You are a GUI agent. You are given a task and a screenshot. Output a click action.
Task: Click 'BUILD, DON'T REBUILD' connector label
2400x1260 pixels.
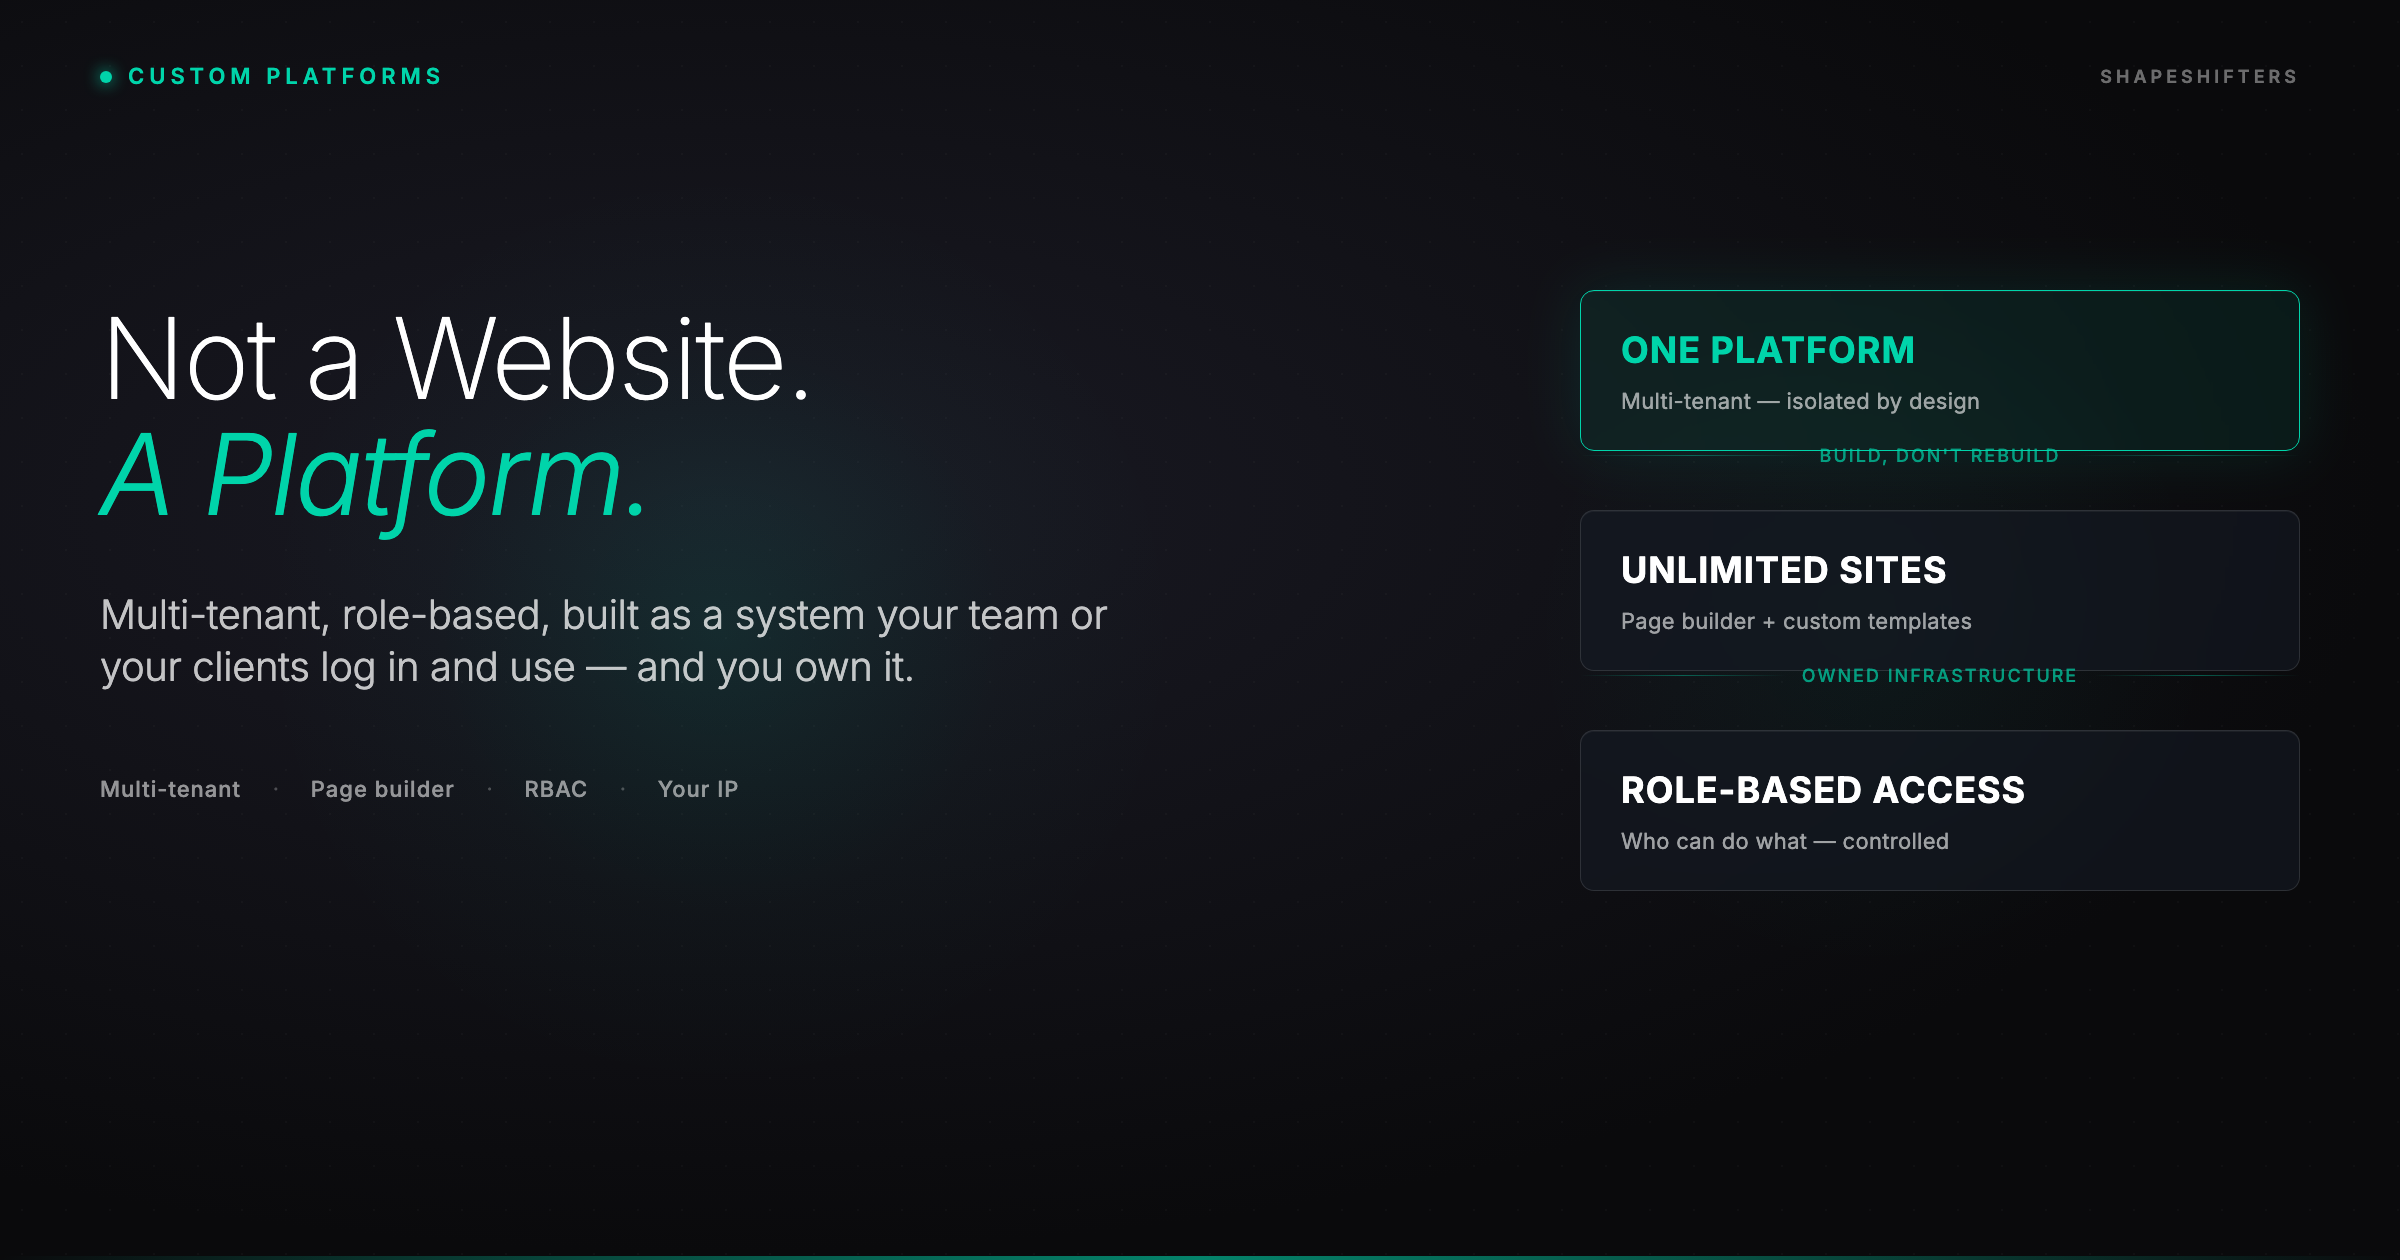click(x=1939, y=456)
